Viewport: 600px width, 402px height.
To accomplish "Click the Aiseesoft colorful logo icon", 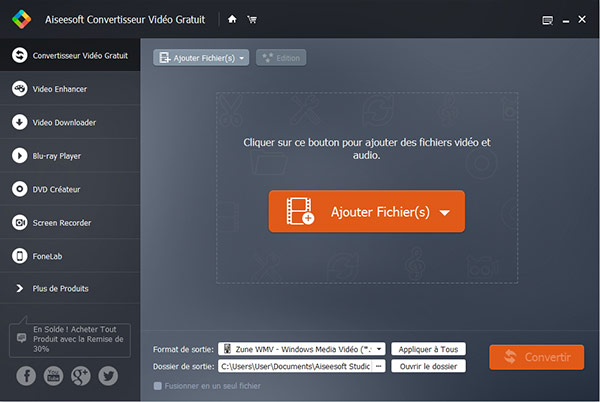I will tap(21, 19).
